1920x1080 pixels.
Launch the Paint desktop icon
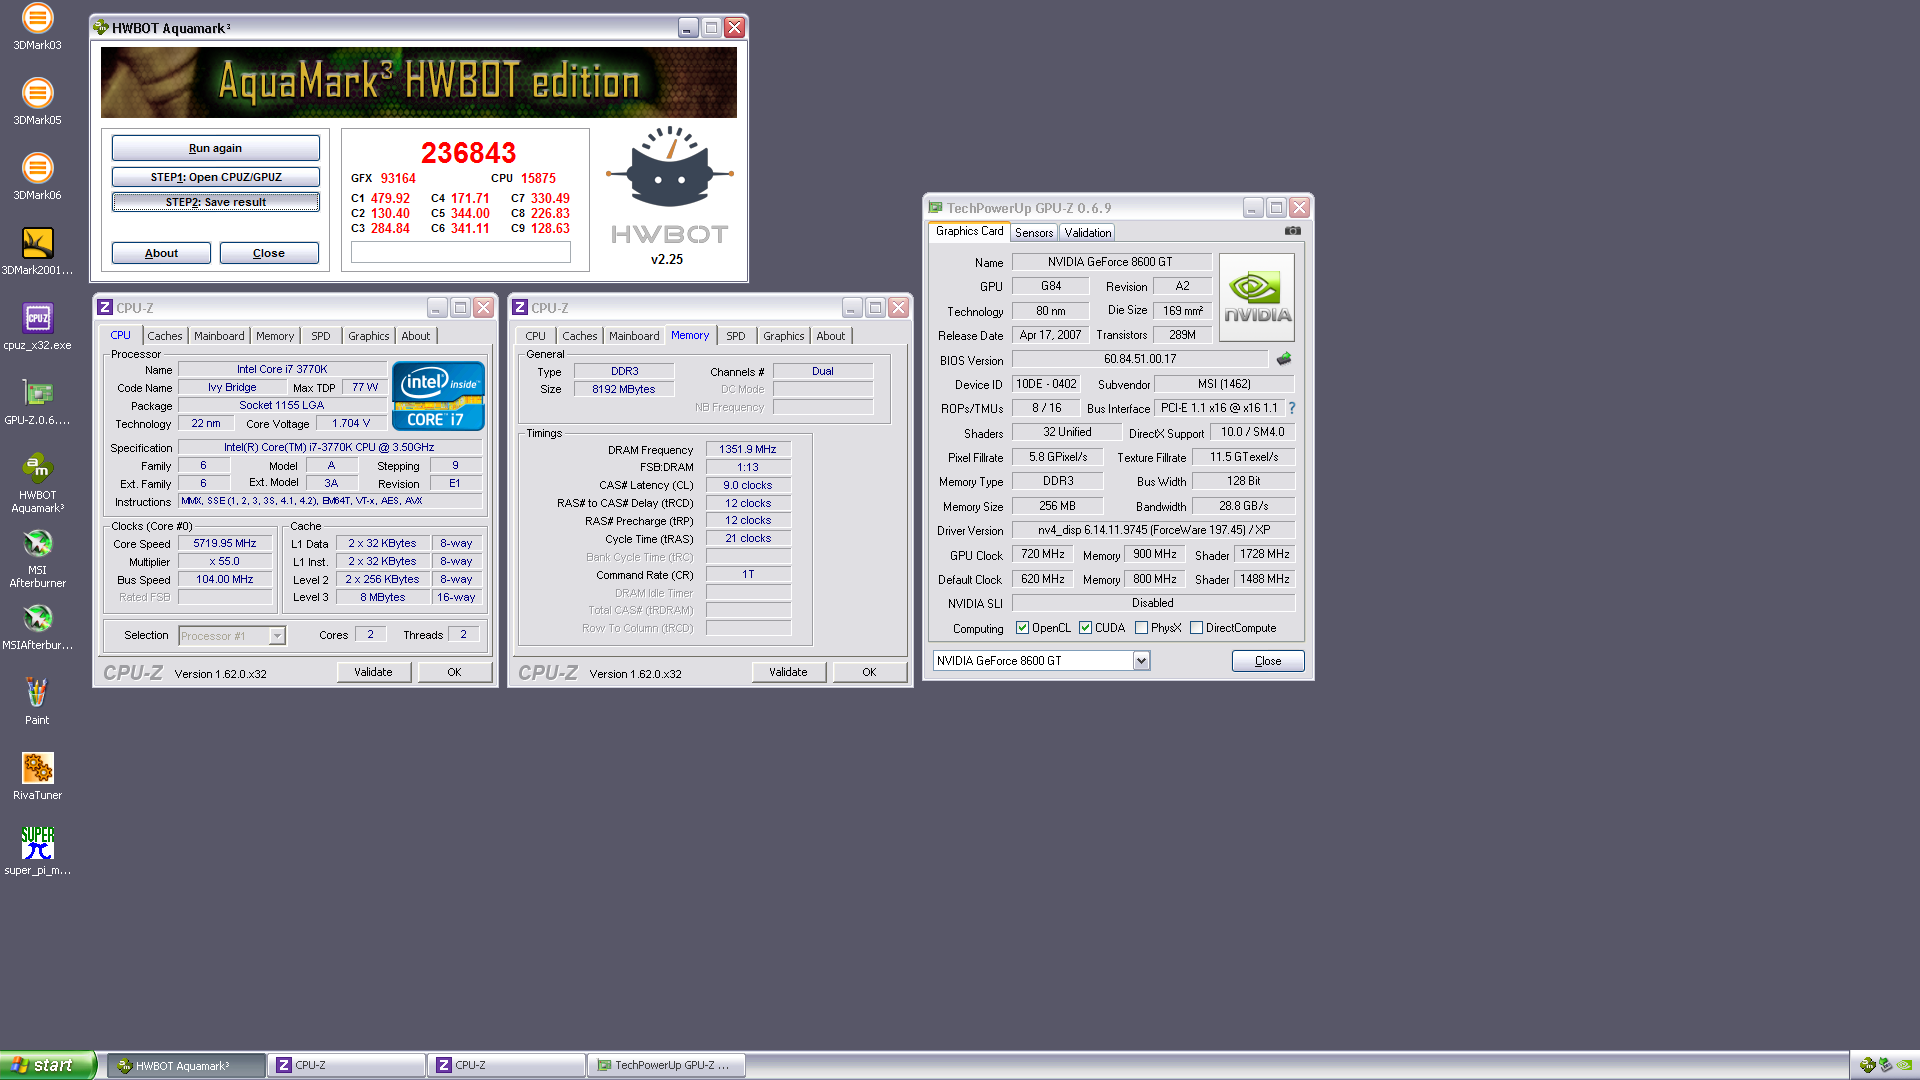[x=37, y=702]
